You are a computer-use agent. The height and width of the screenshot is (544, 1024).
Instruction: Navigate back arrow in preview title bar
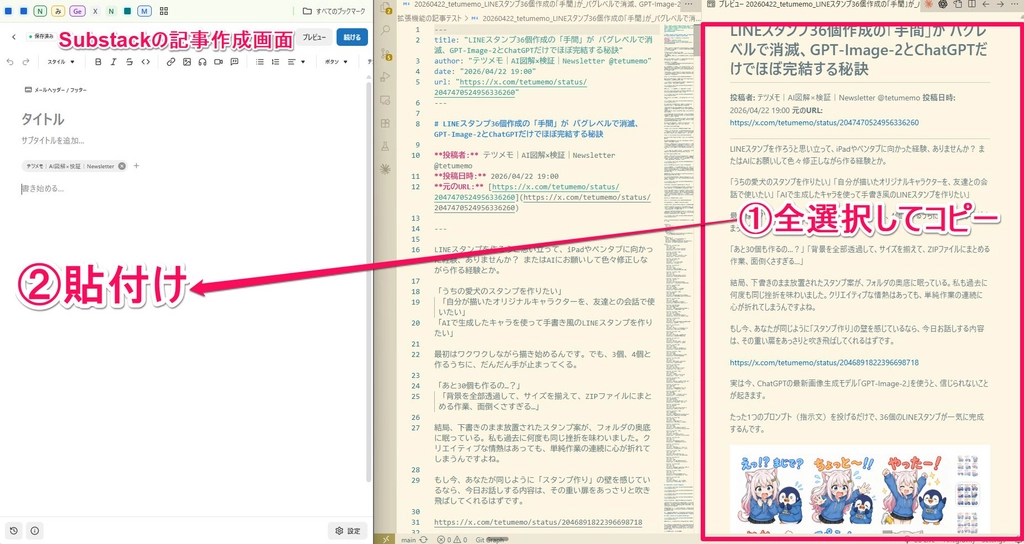986,4
